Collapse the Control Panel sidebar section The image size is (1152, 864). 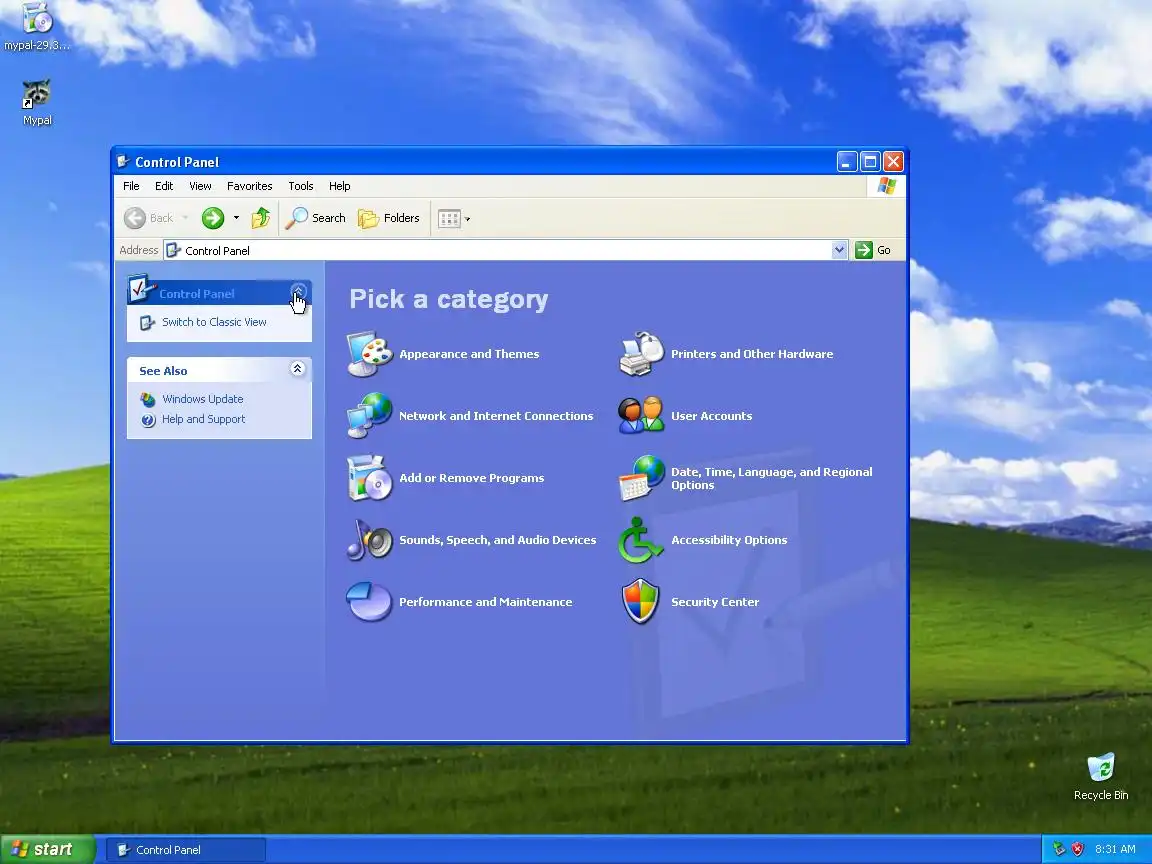[x=298, y=292]
